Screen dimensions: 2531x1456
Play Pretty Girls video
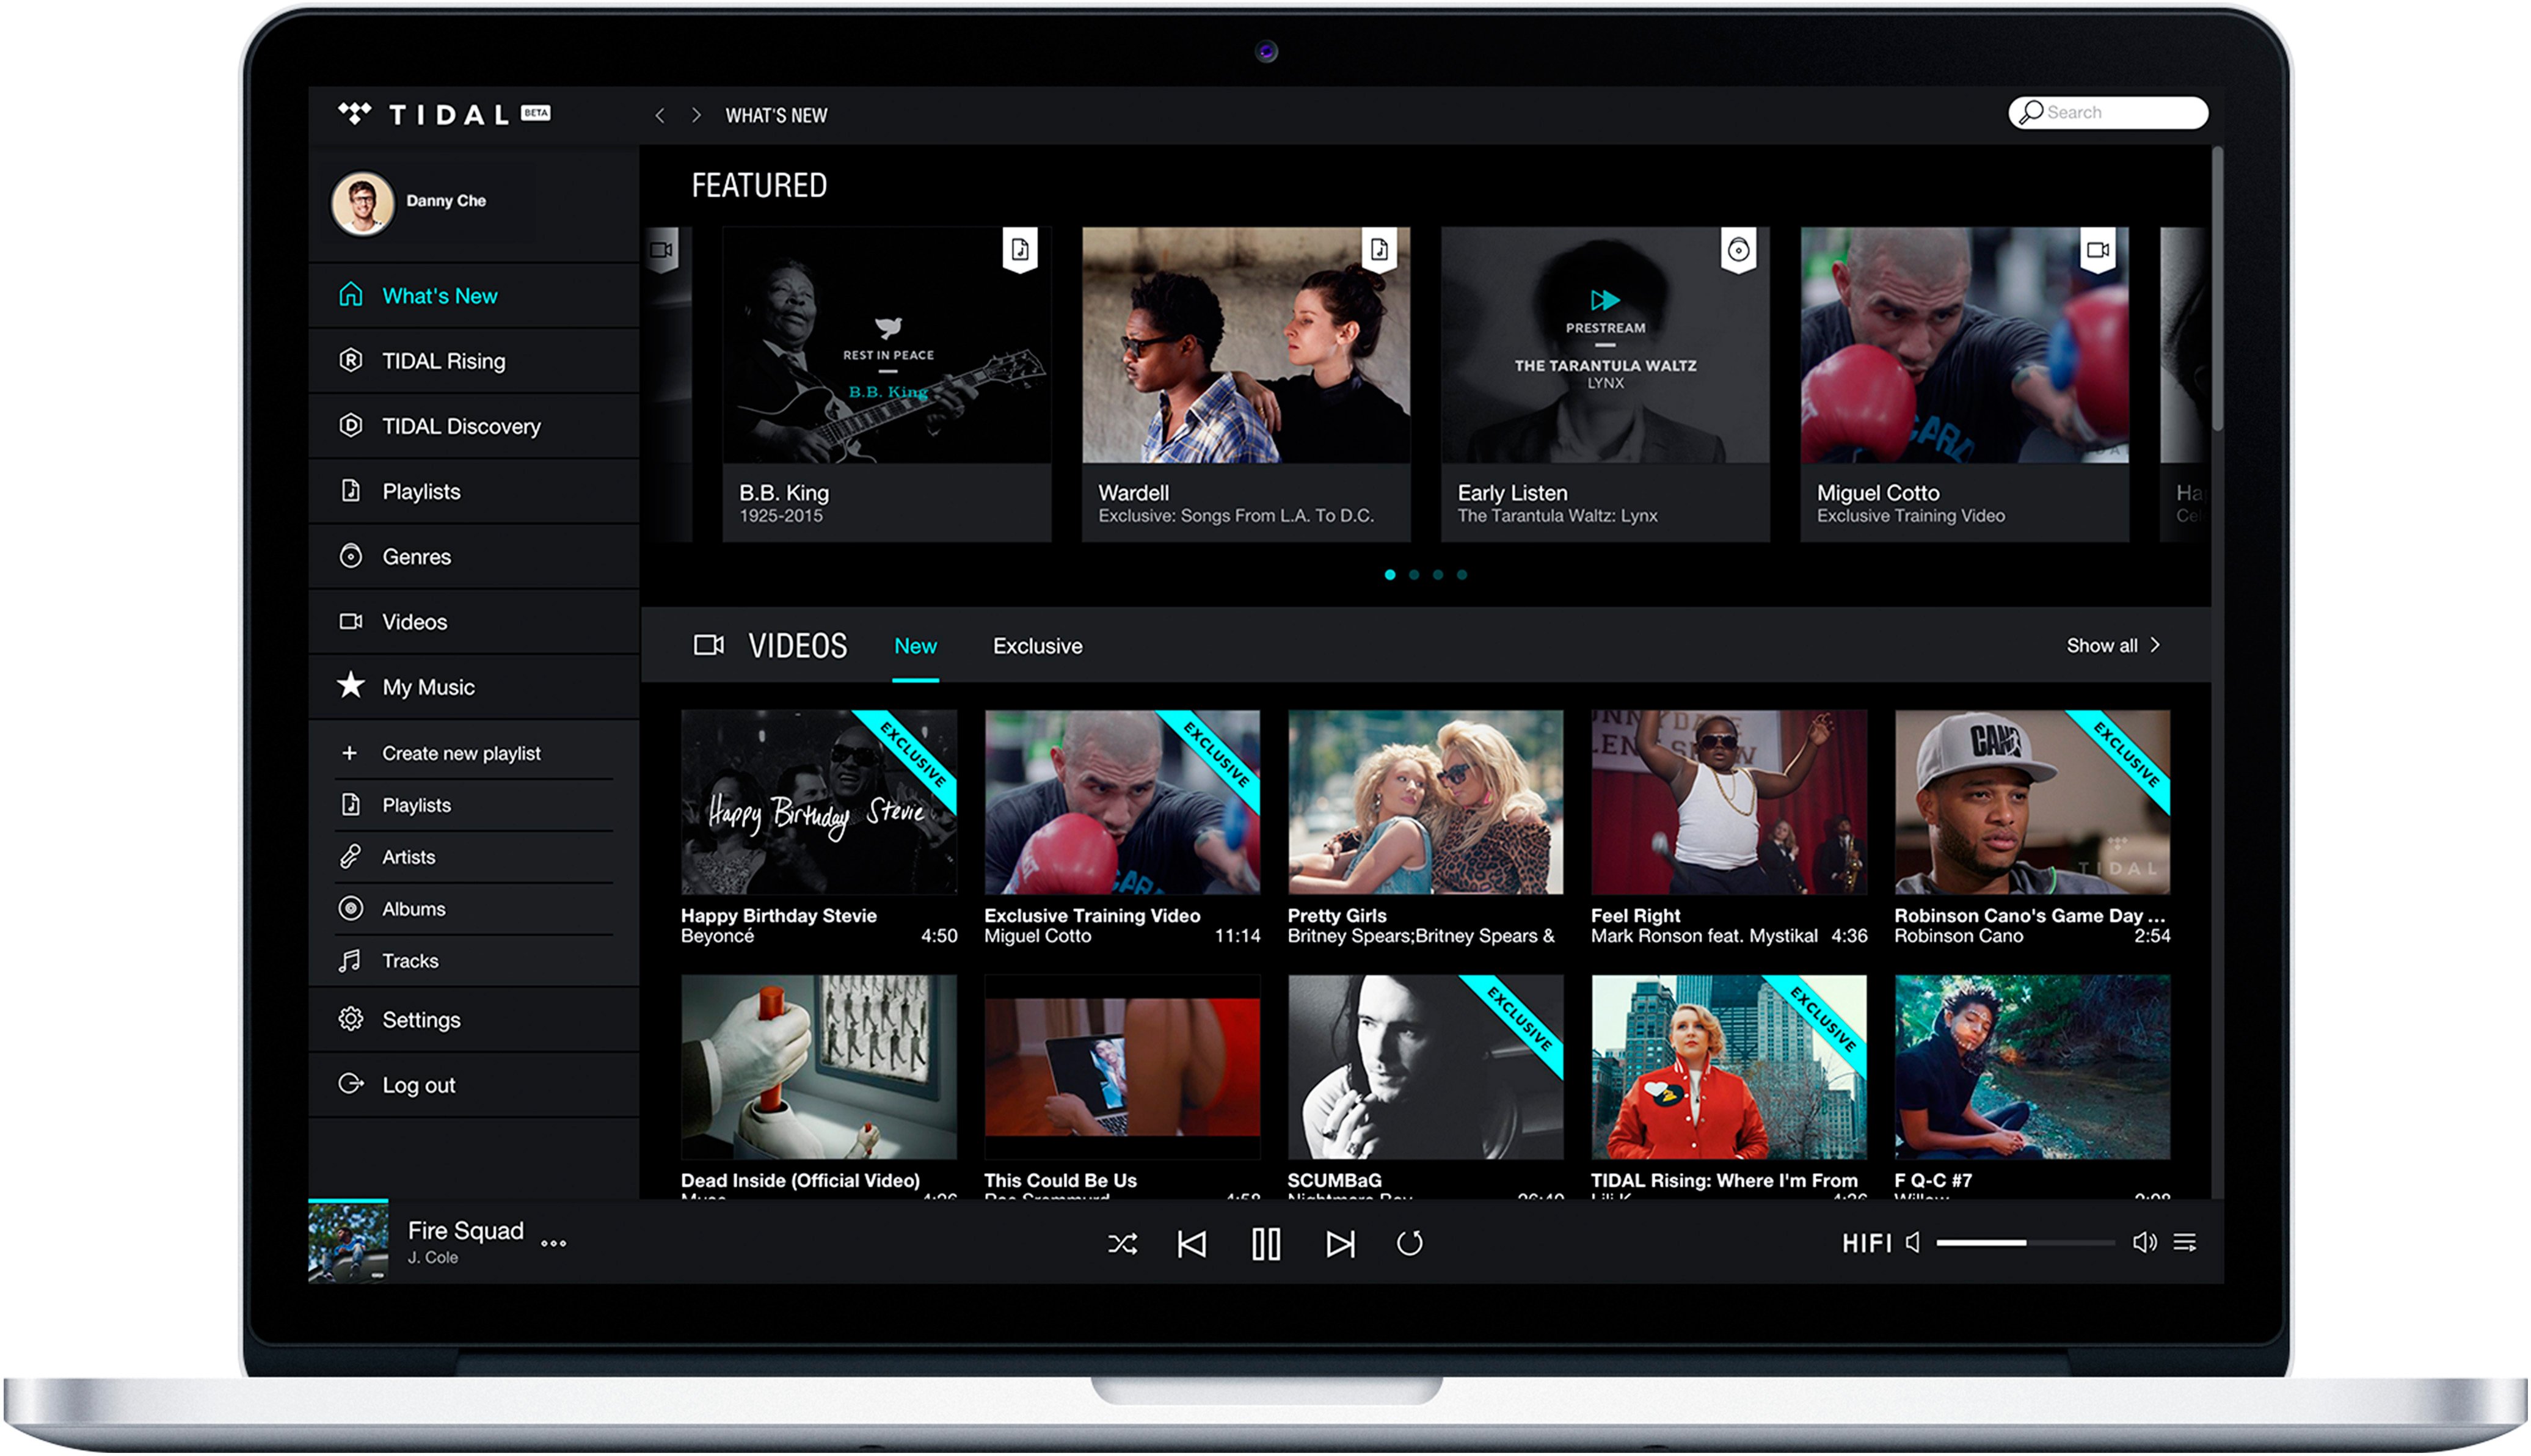(1425, 802)
